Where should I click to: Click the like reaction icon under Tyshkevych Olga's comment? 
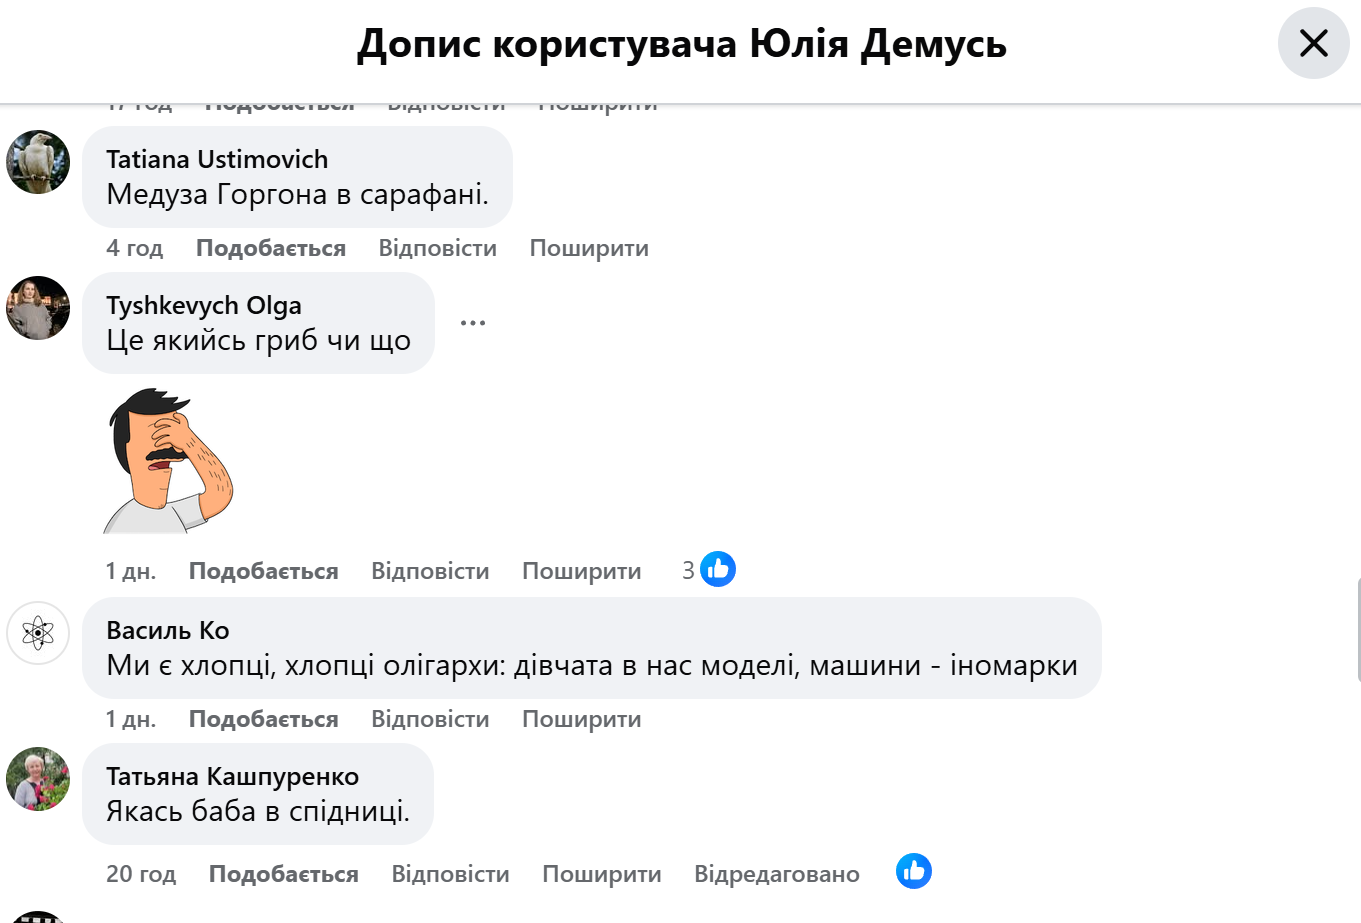click(x=717, y=570)
